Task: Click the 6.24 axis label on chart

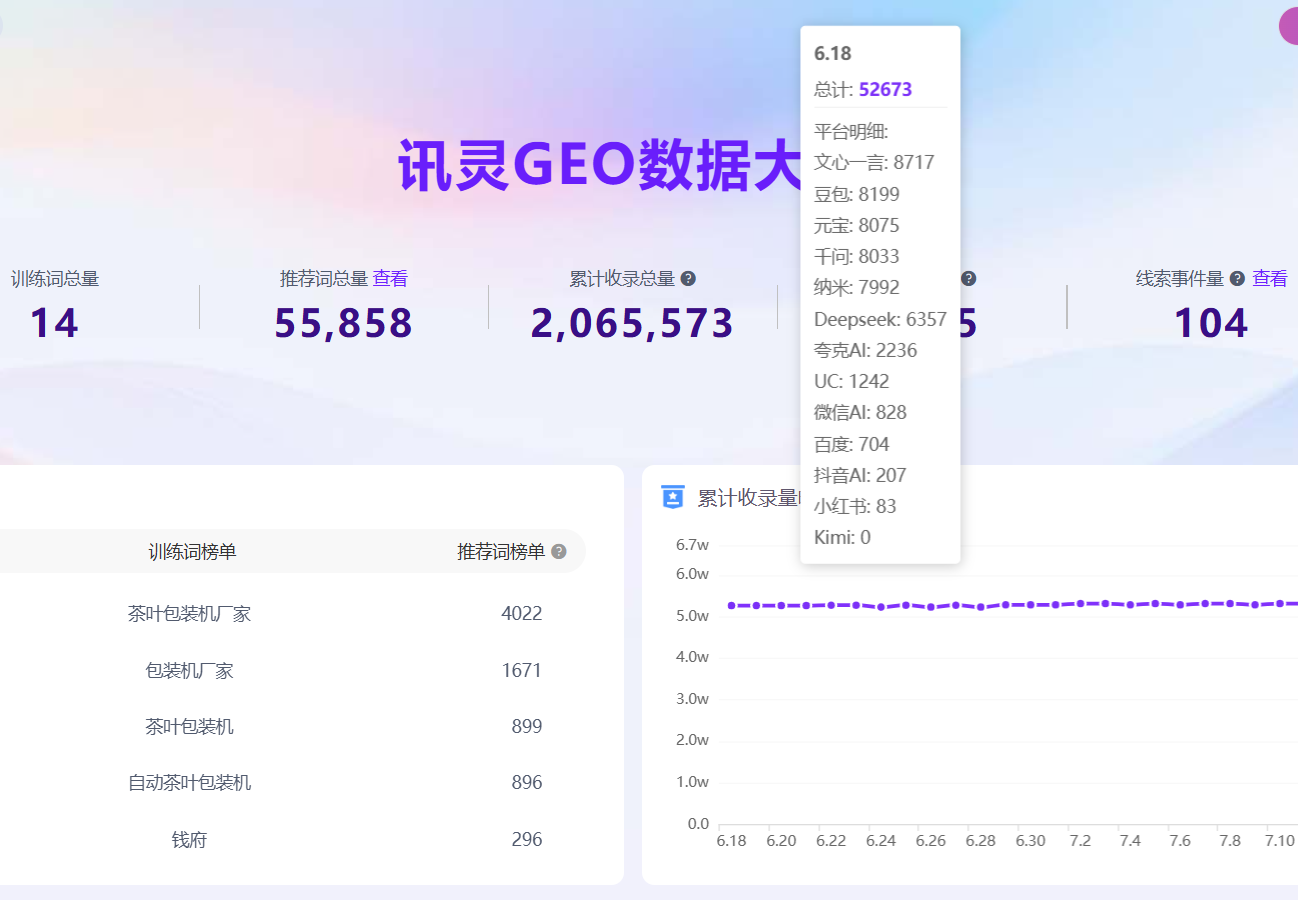Action: pyautogui.click(x=881, y=841)
